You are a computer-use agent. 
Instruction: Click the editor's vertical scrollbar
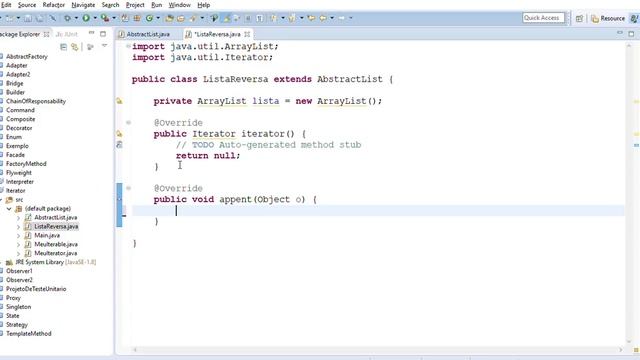click(629, 192)
